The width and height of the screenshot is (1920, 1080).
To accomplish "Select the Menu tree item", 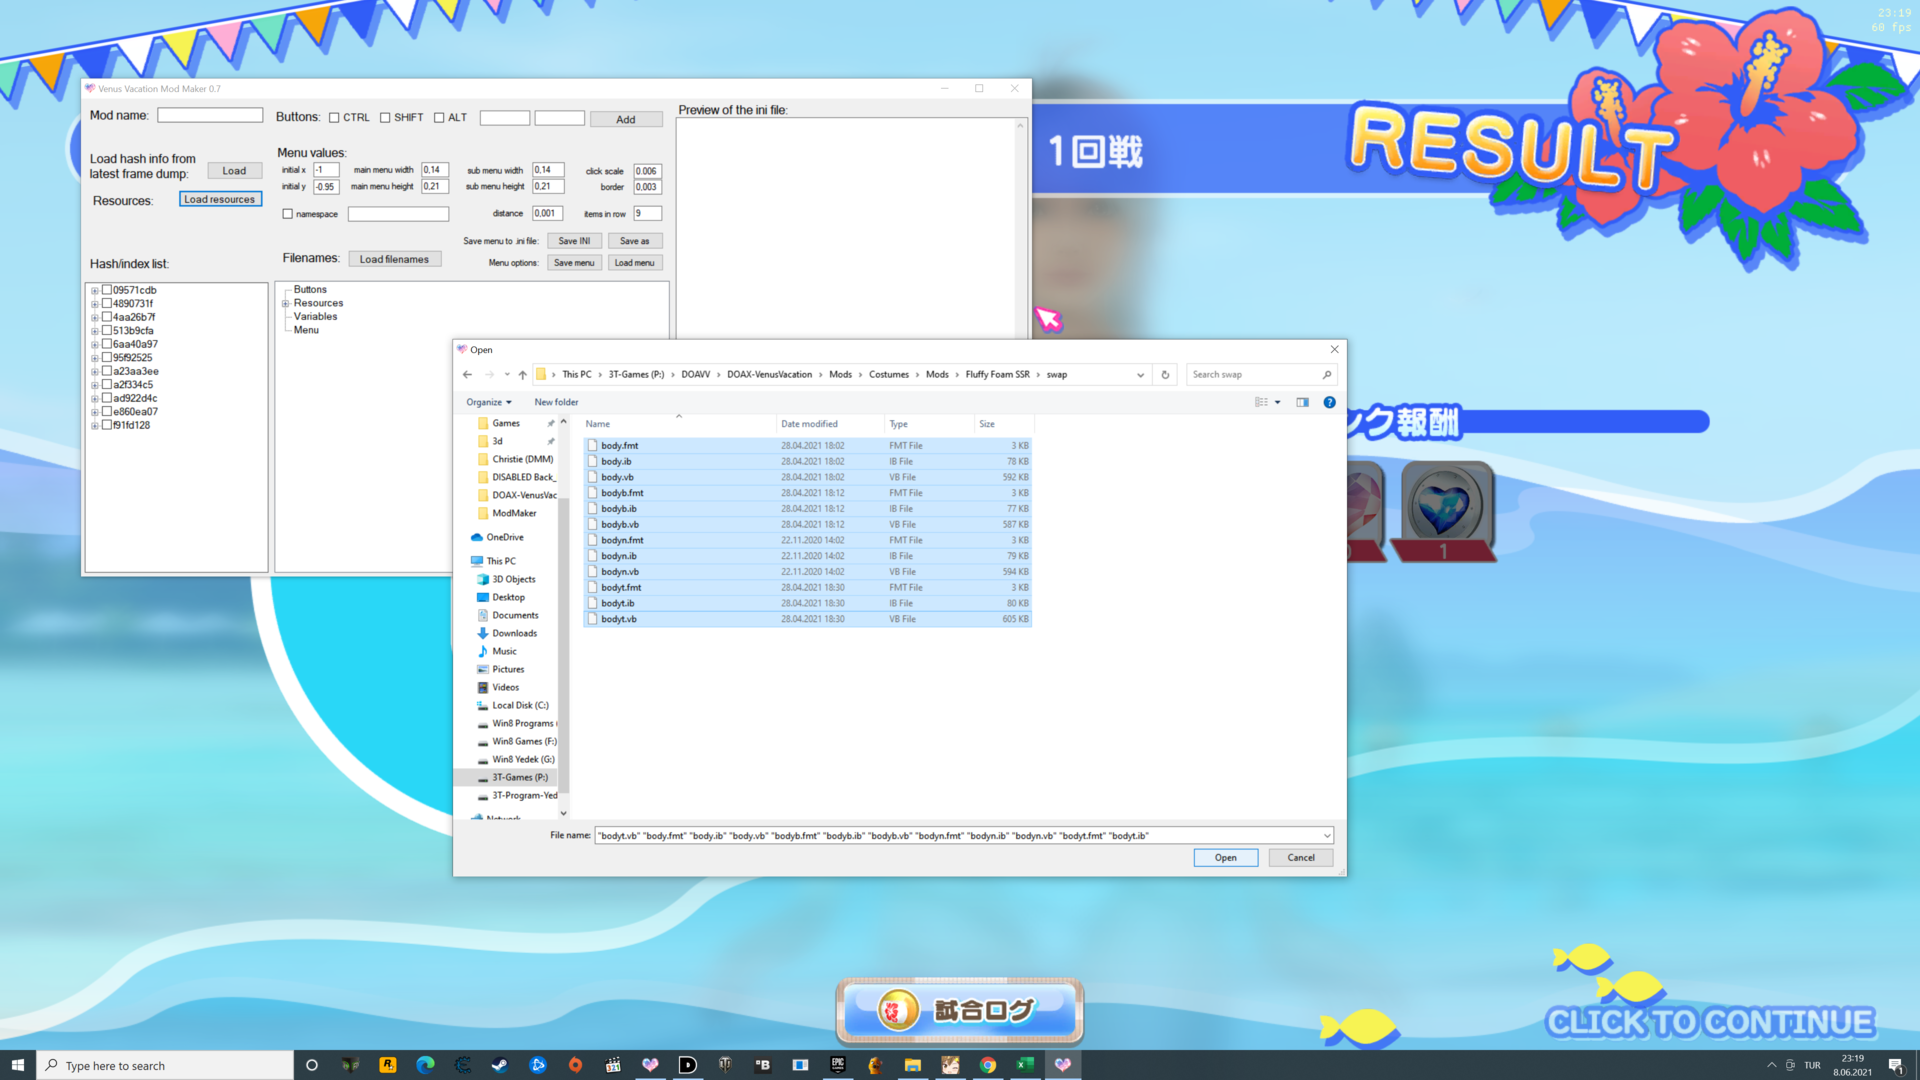I will pyautogui.click(x=306, y=330).
